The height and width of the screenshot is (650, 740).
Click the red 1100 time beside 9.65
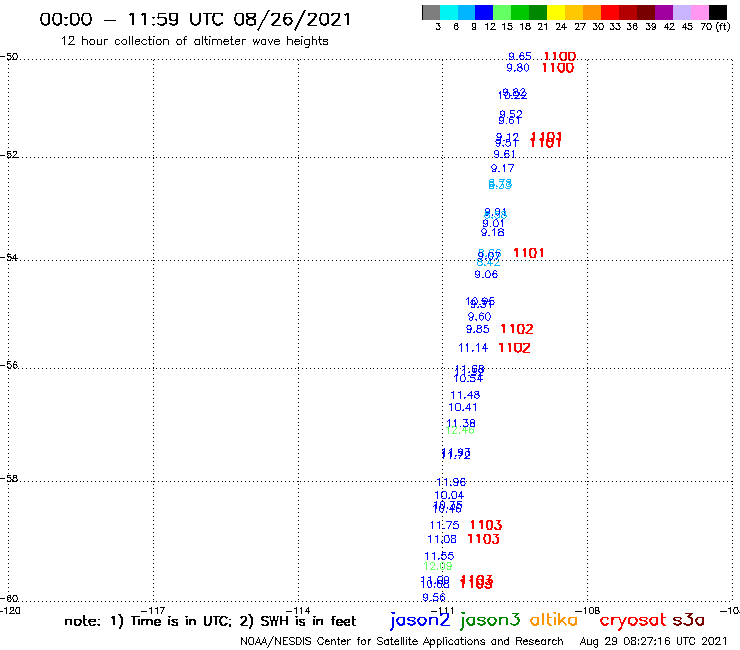pos(560,57)
